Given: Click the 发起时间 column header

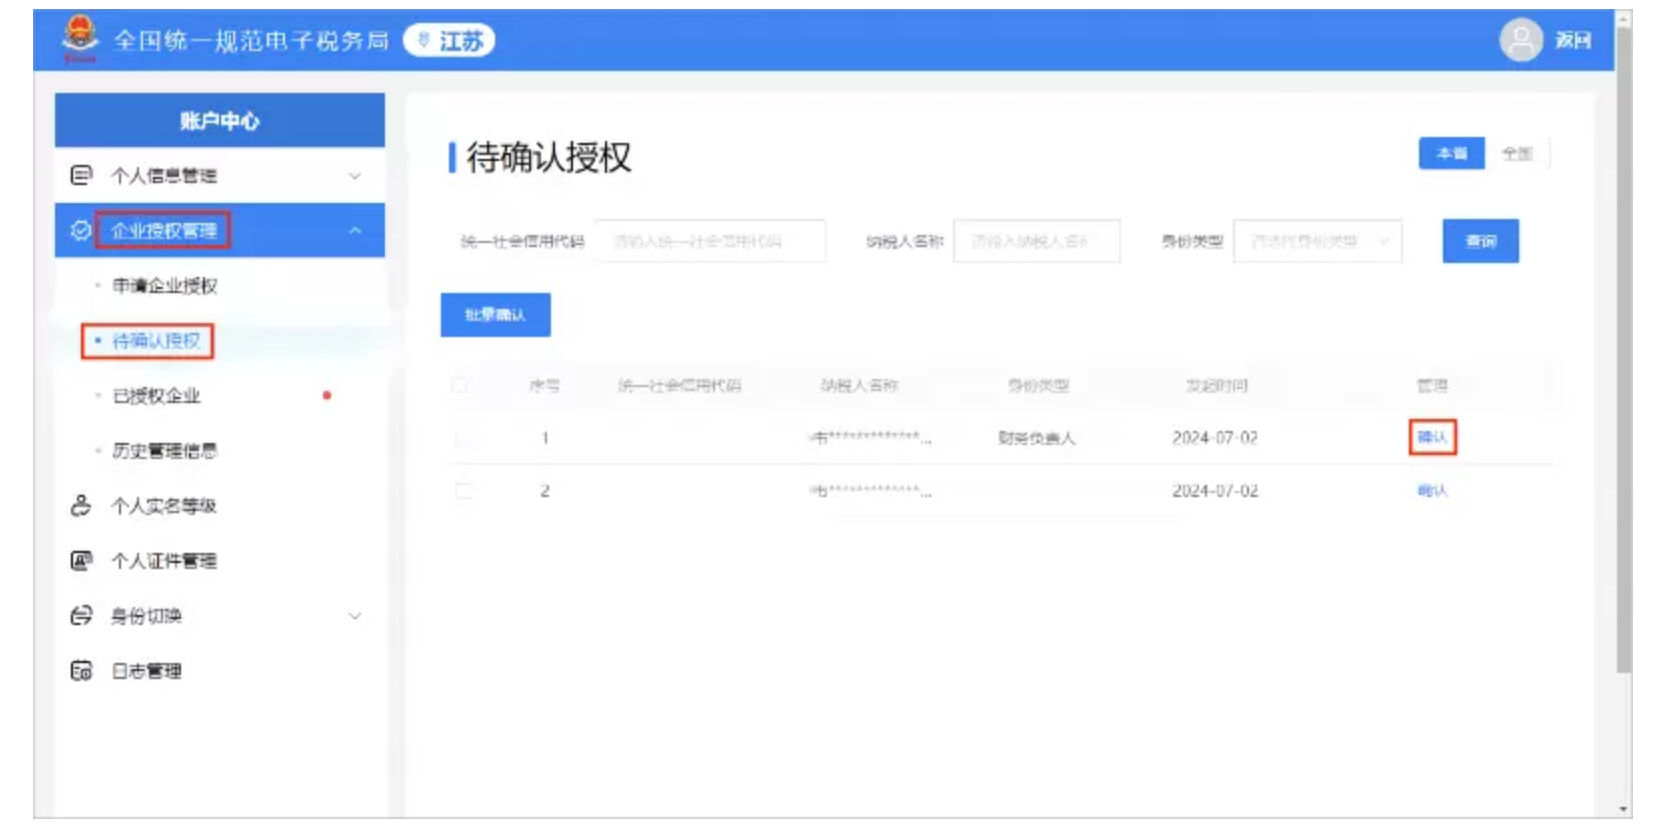Looking at the screenshot, I should pos(1216,385).
